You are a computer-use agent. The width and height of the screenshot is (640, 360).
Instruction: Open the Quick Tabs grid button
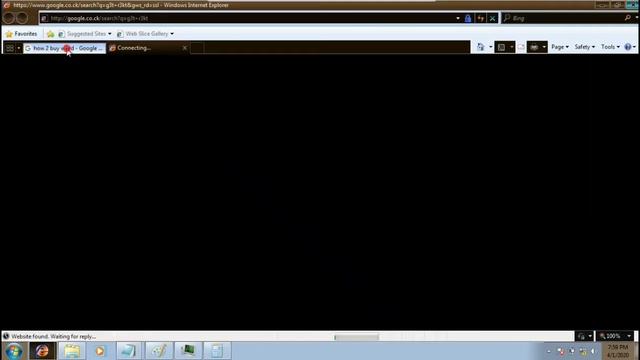click(x=10, y=48)
